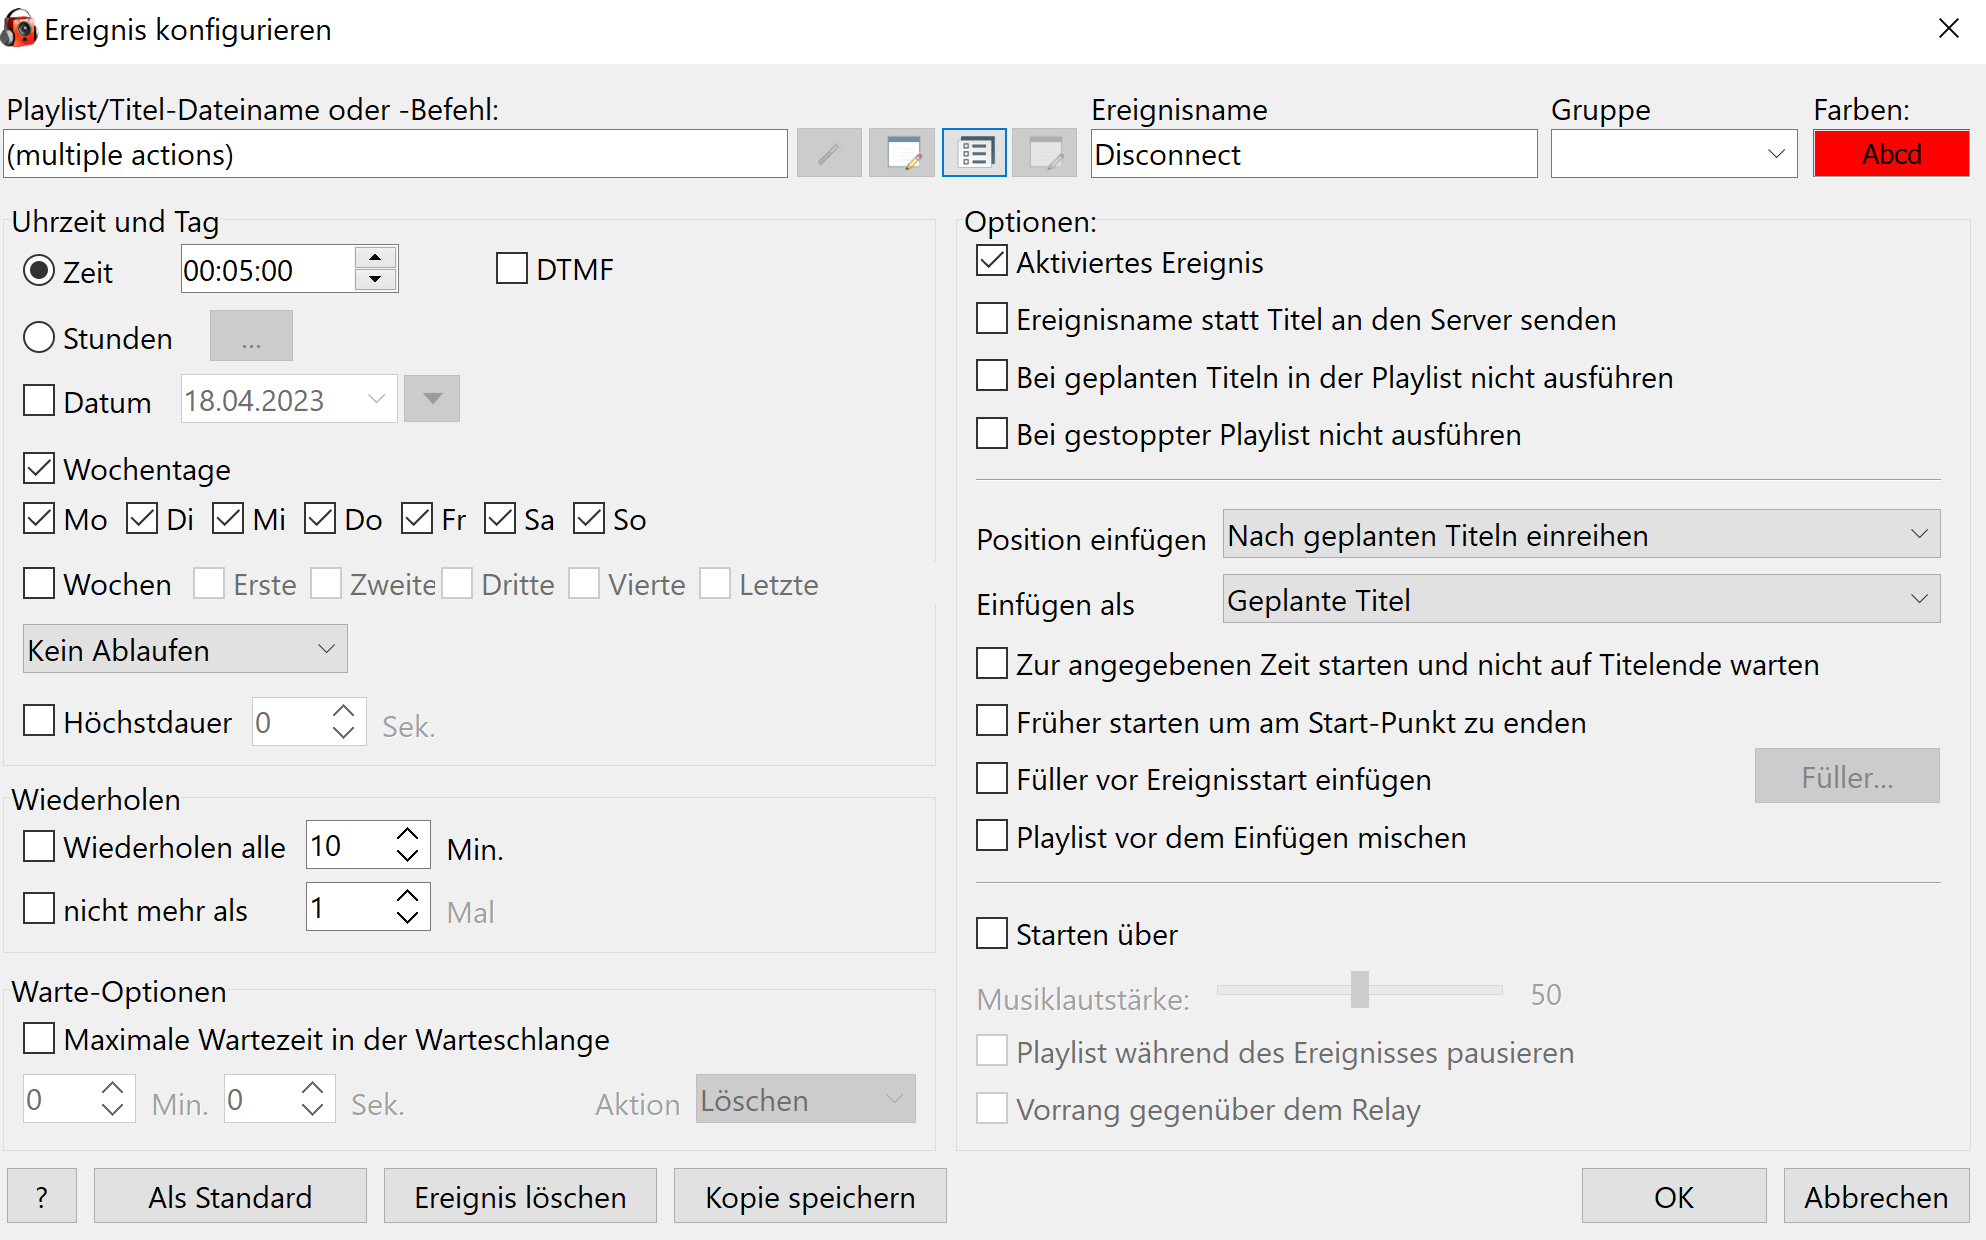Open help with the ? button
Image resolution: width=1986 pixels, height=1240 pixels.
click(42, 1196)
